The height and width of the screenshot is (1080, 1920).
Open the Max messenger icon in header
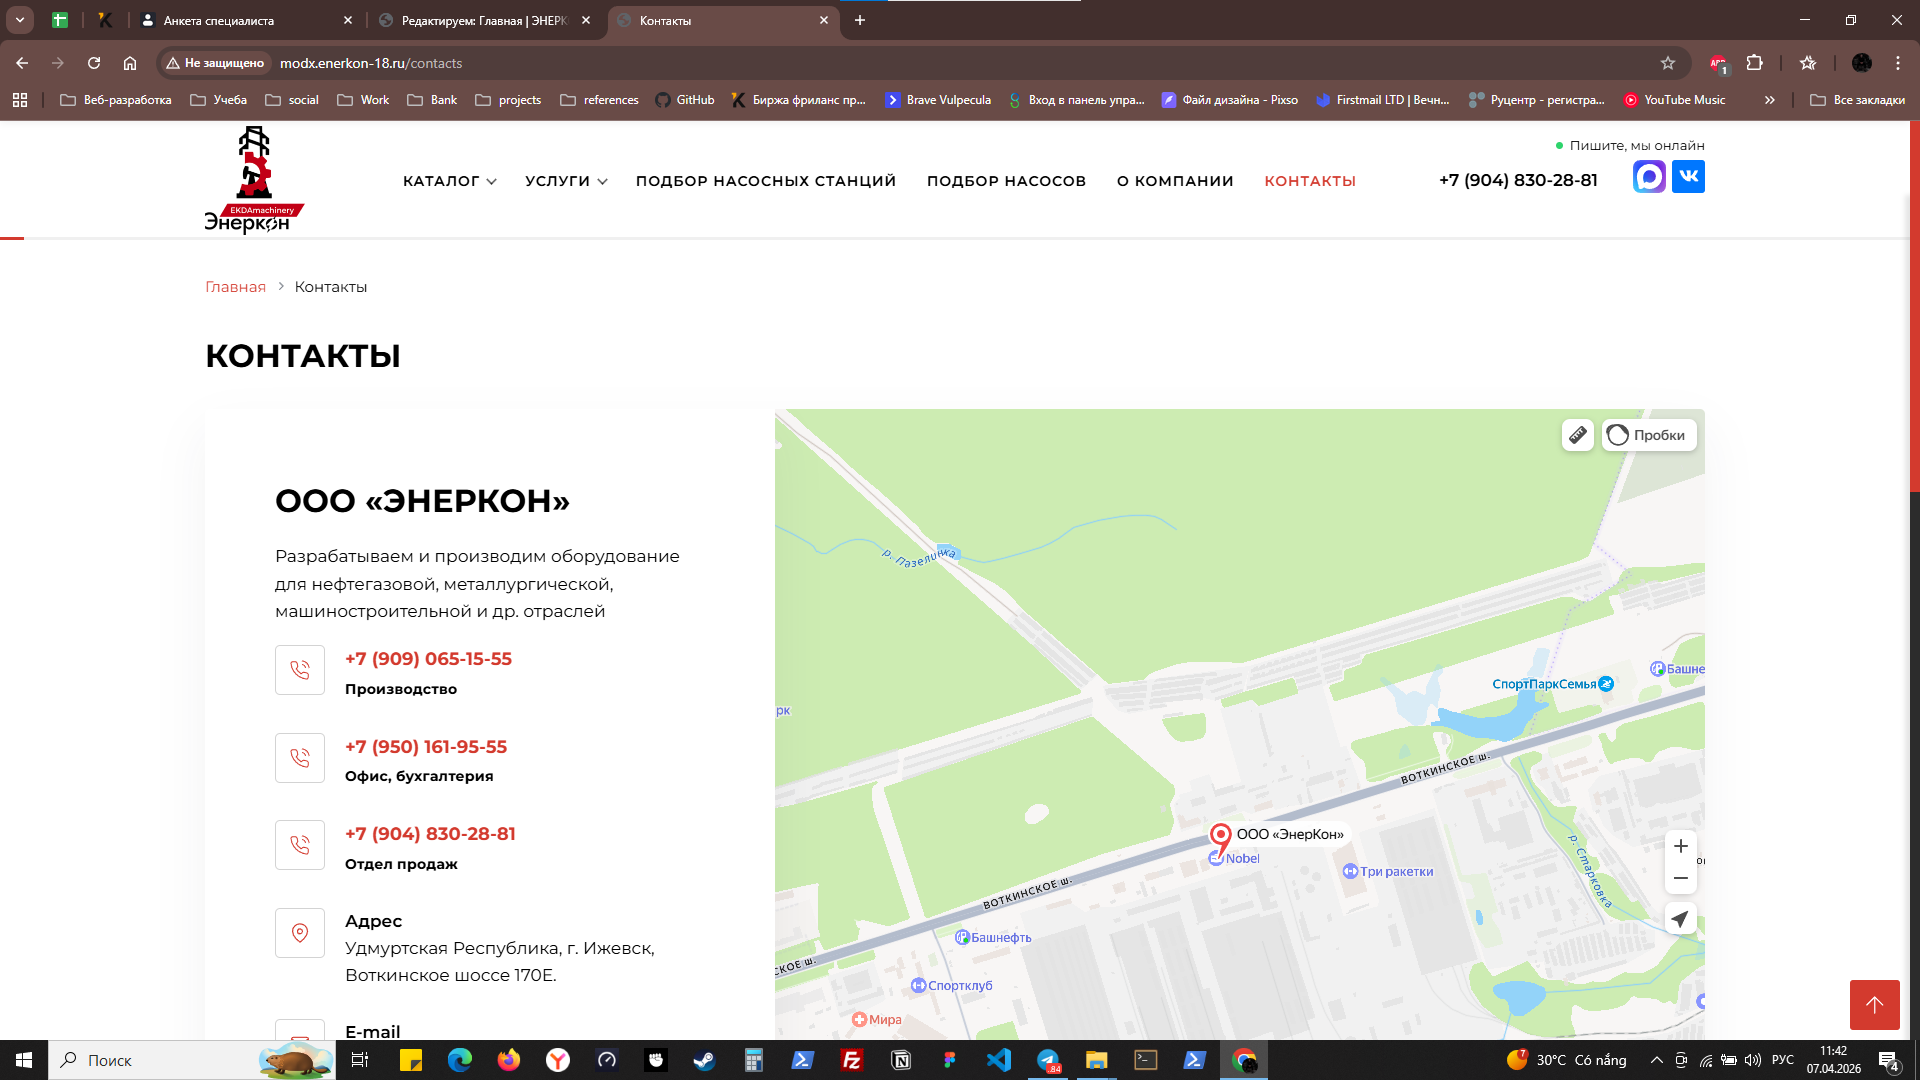click(x=1649, y=177)
